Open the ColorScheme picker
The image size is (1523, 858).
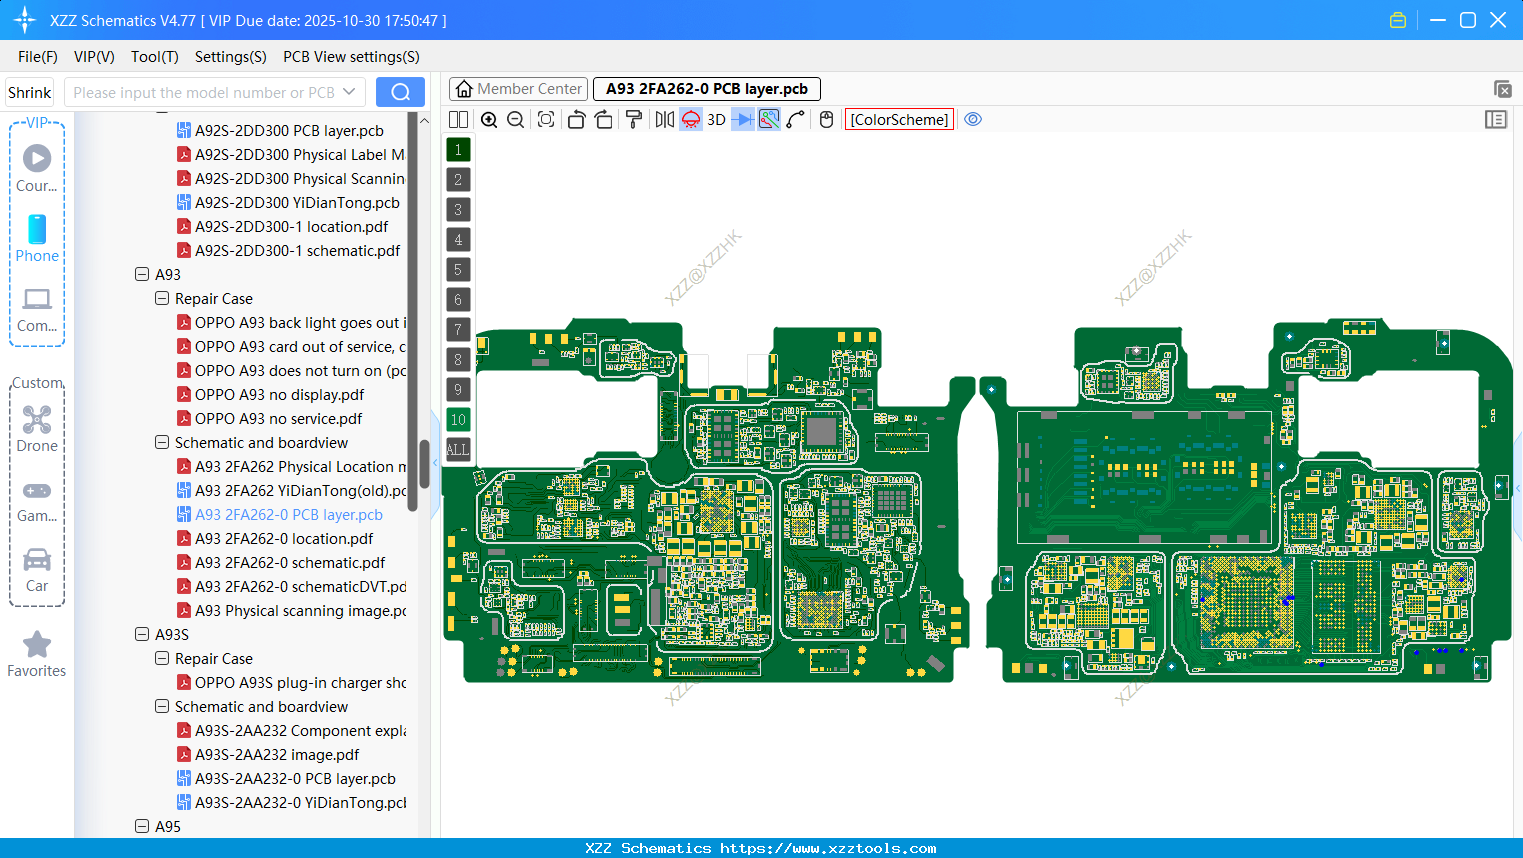(898, 119)
